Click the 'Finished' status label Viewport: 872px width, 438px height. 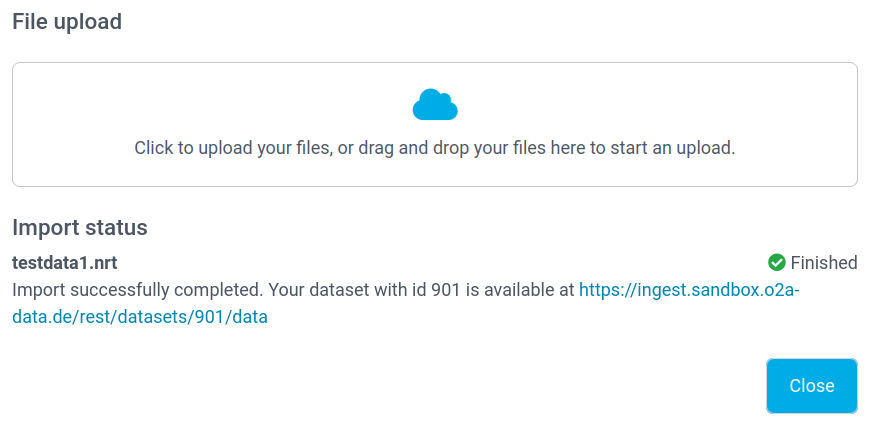pos(824,263)
